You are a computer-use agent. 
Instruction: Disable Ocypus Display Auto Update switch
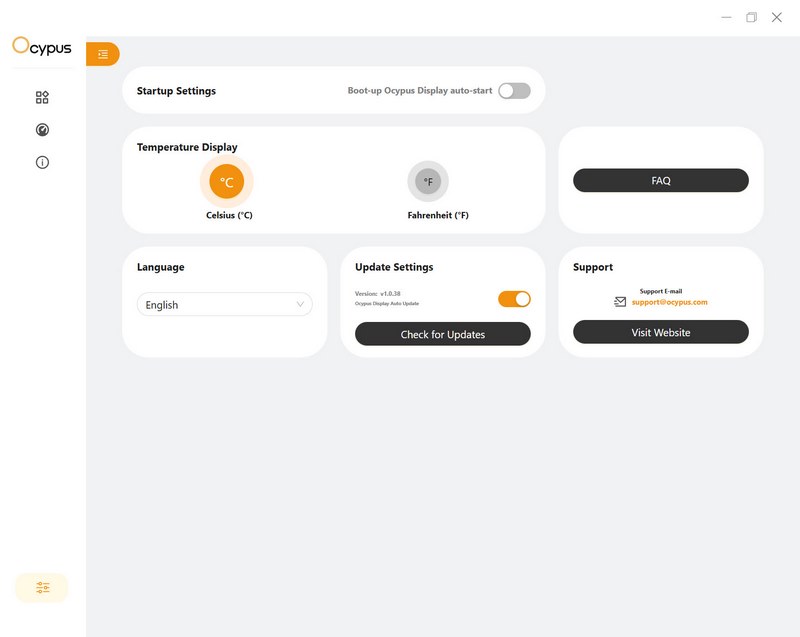(514, 299)
